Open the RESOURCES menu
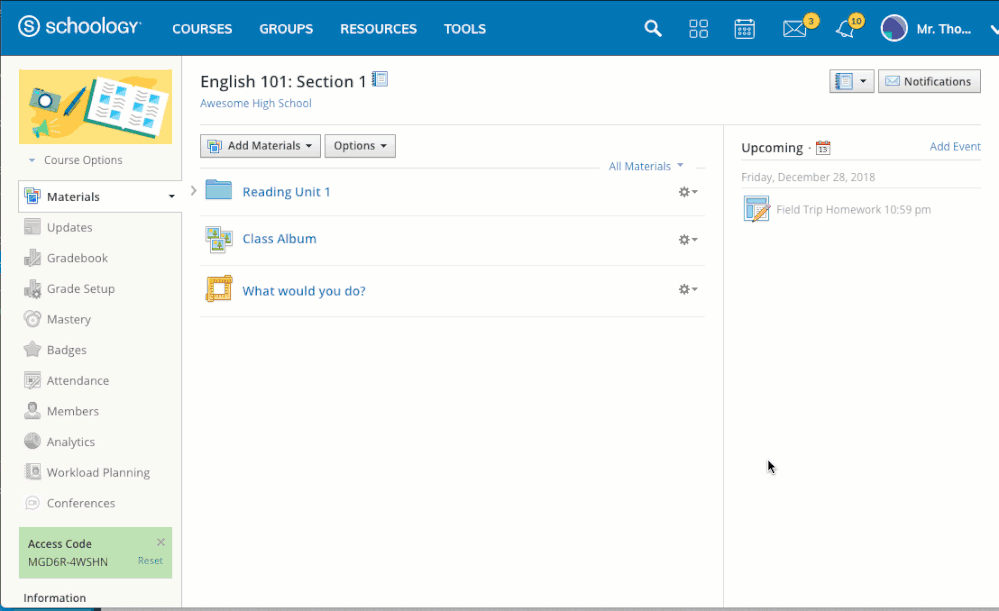Viewport: 999px width, 611px height. tap(378, 29)
